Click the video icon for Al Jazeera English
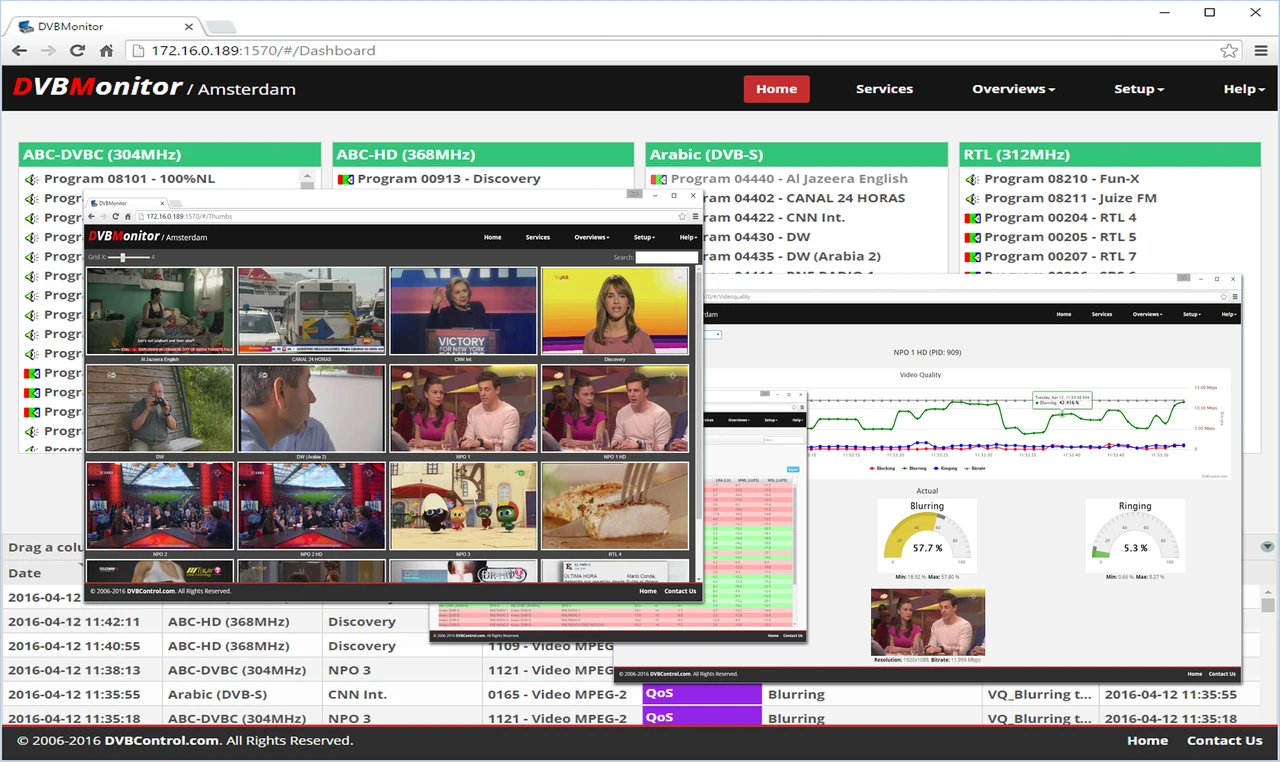 [x=659, y=180]
